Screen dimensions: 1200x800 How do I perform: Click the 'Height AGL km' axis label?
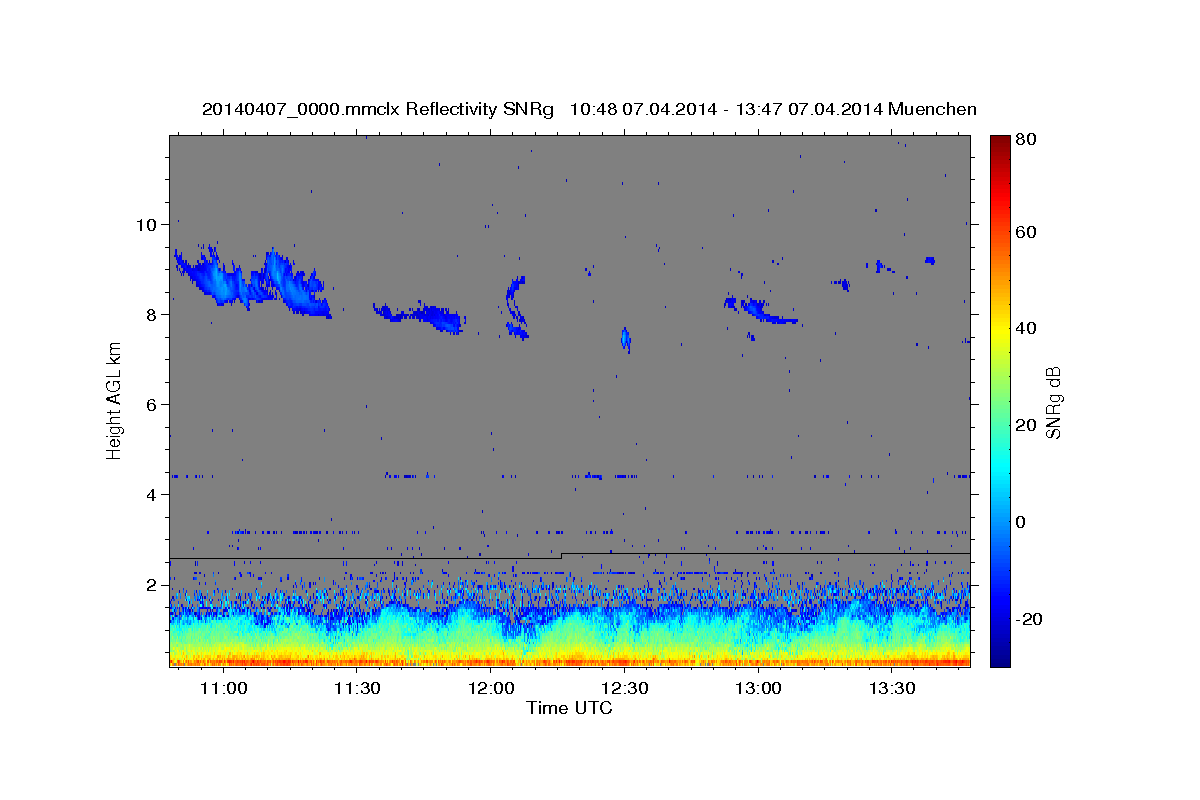(115, 400)
